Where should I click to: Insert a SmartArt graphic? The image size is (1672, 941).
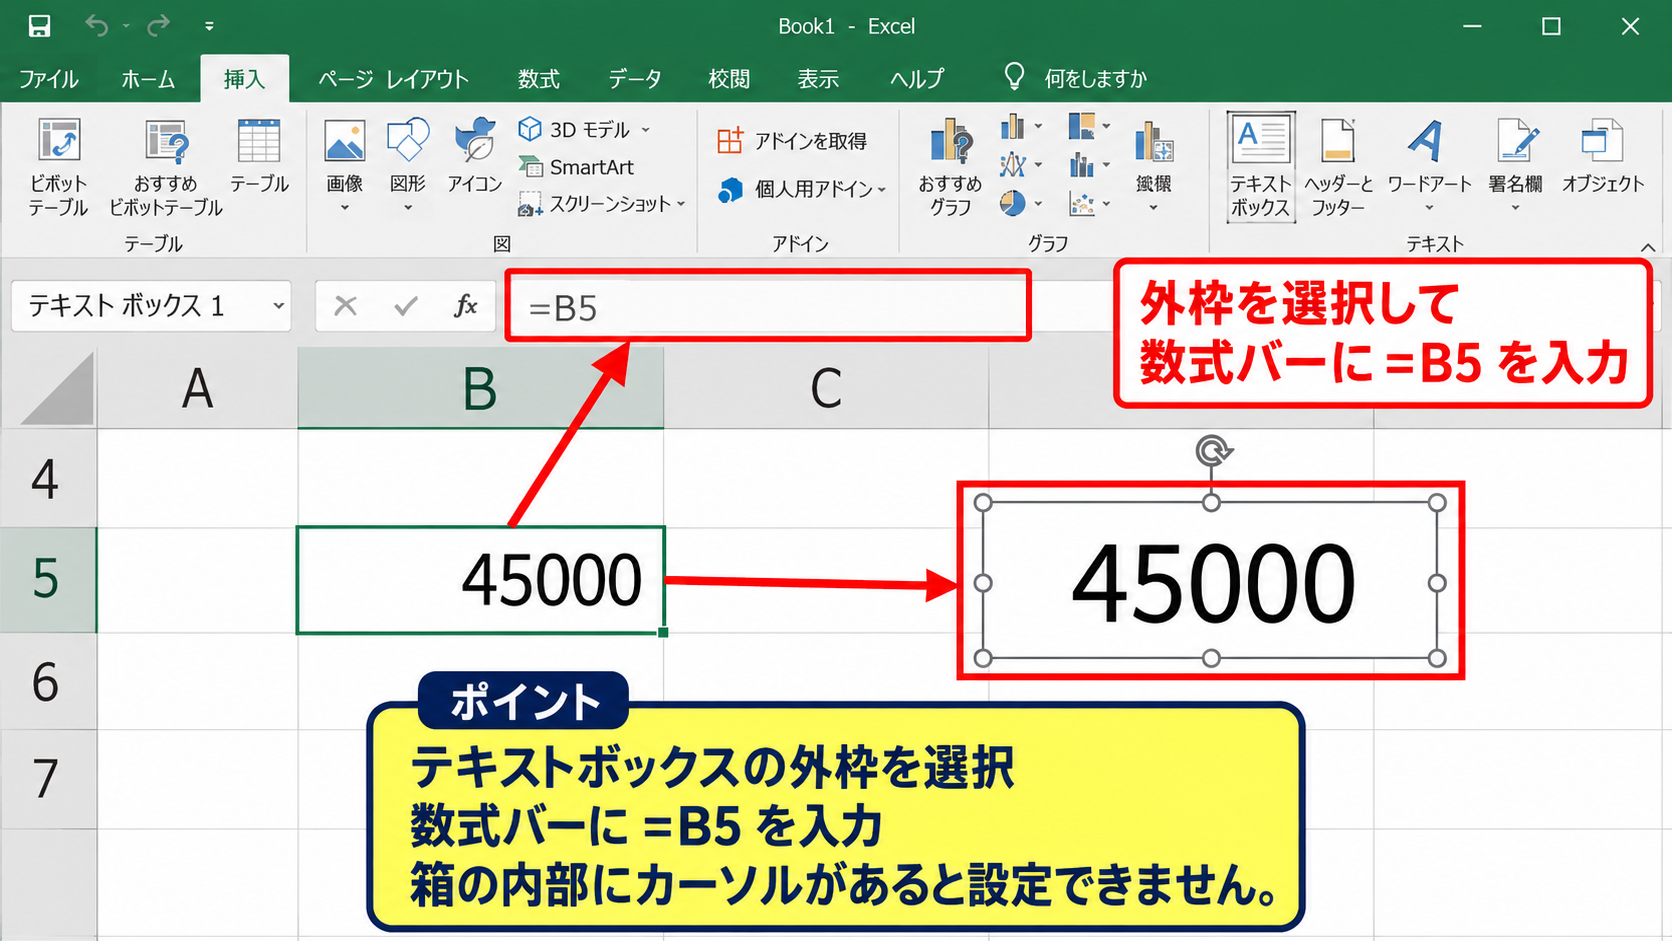(x=576, y=167)
